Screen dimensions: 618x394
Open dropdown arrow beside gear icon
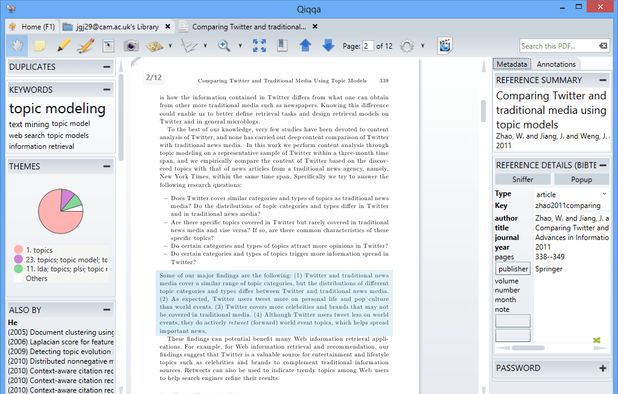[423, 46]
